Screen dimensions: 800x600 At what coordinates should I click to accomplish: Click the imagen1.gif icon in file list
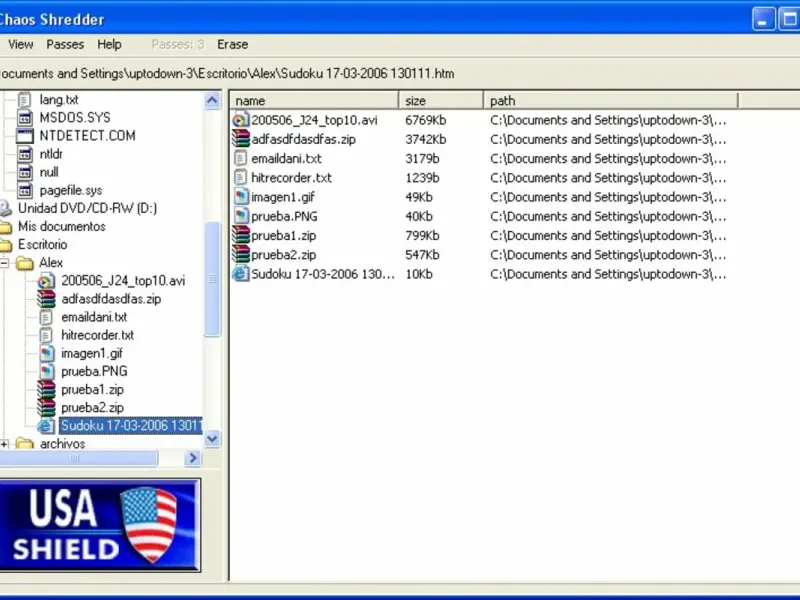pyautogui.click(x=241, y=197)
